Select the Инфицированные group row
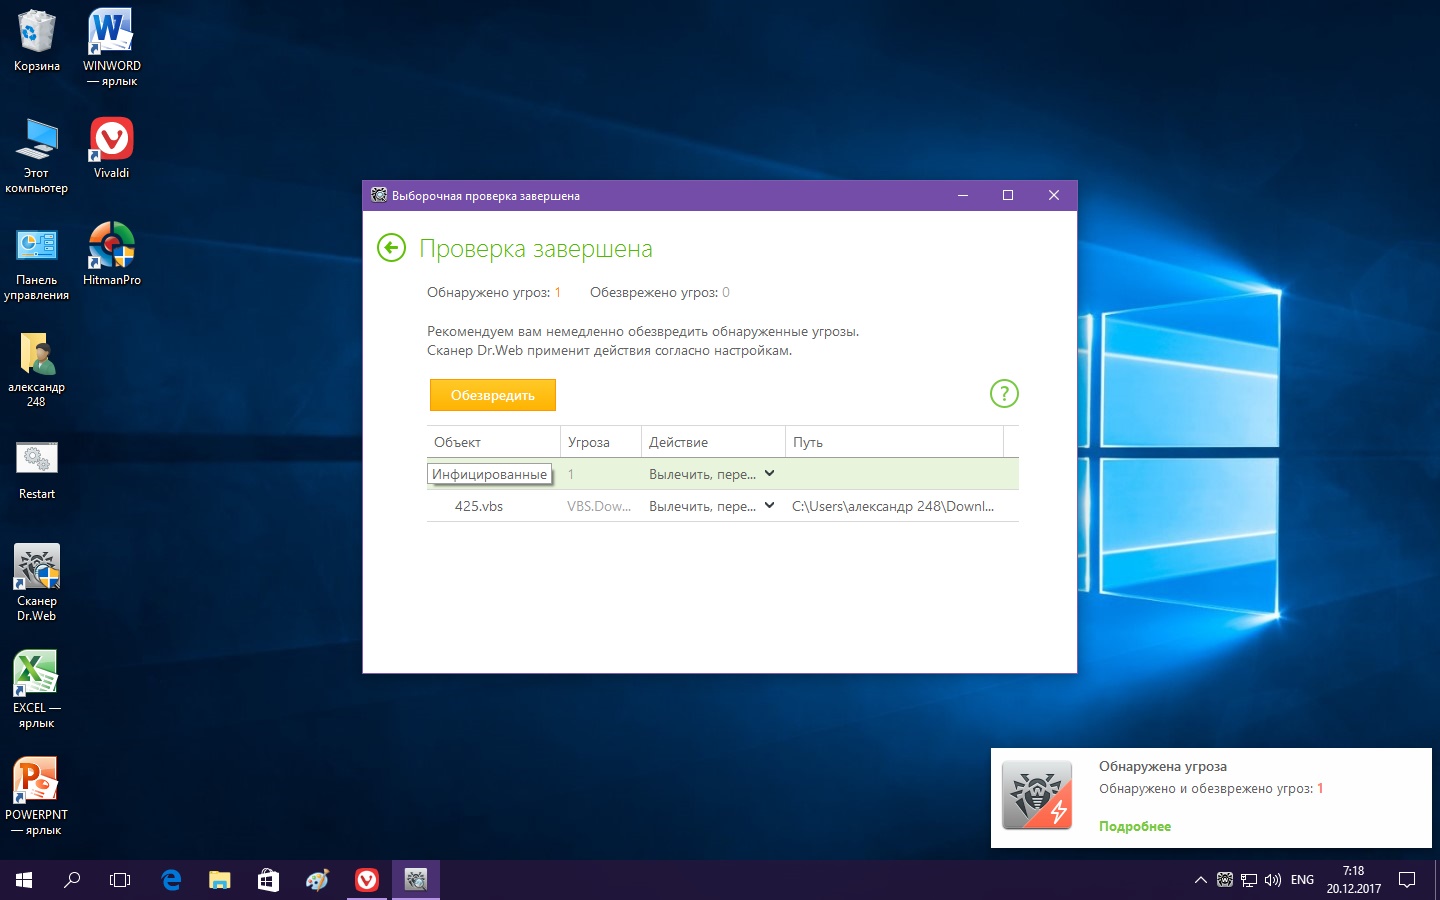Image resolution: width=1440 pixels, height=900 pixels. point(722,474)
